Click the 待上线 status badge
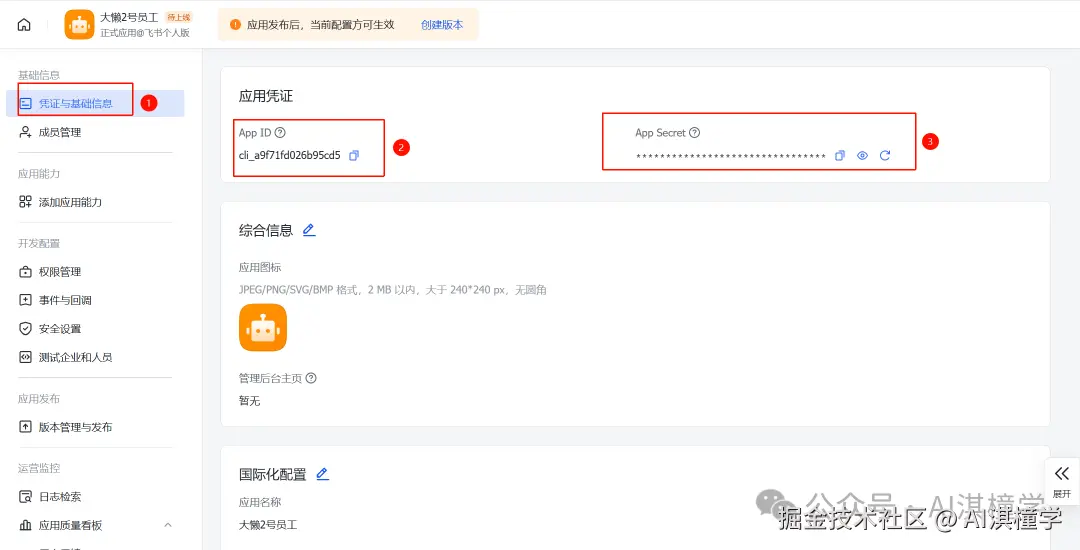 (x=178, y=17)
